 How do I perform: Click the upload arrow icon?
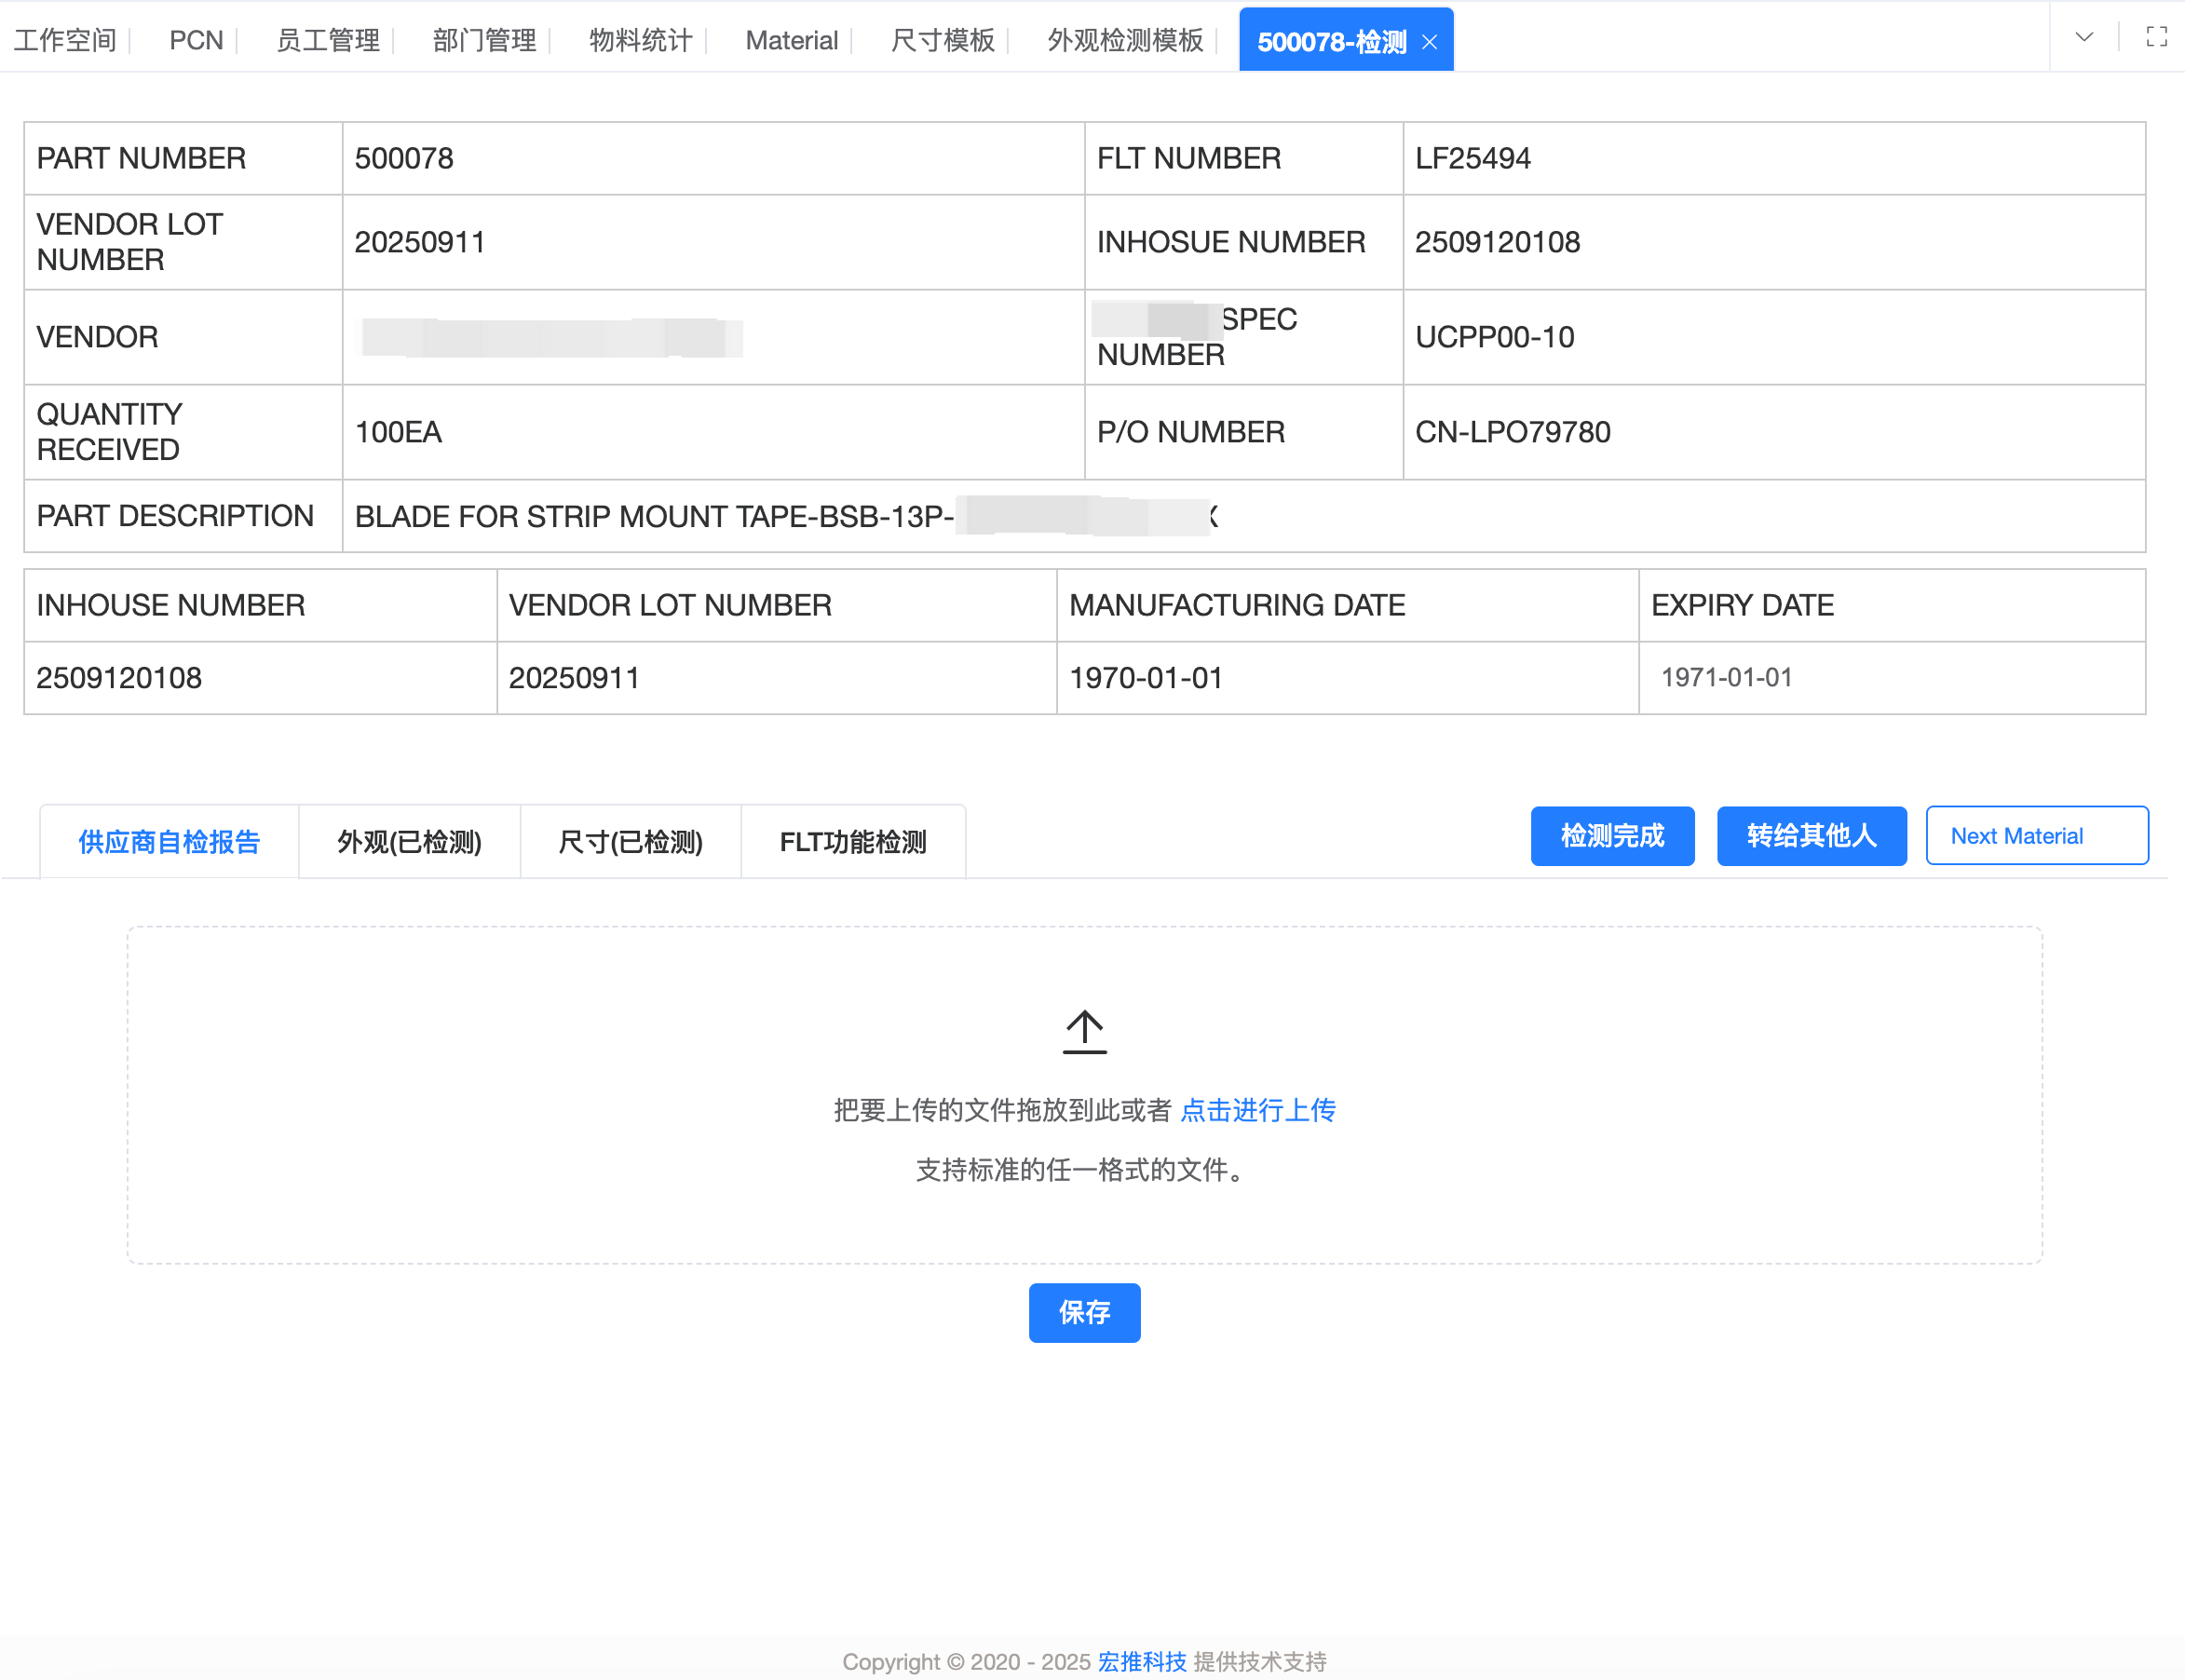point(1084,1032)
